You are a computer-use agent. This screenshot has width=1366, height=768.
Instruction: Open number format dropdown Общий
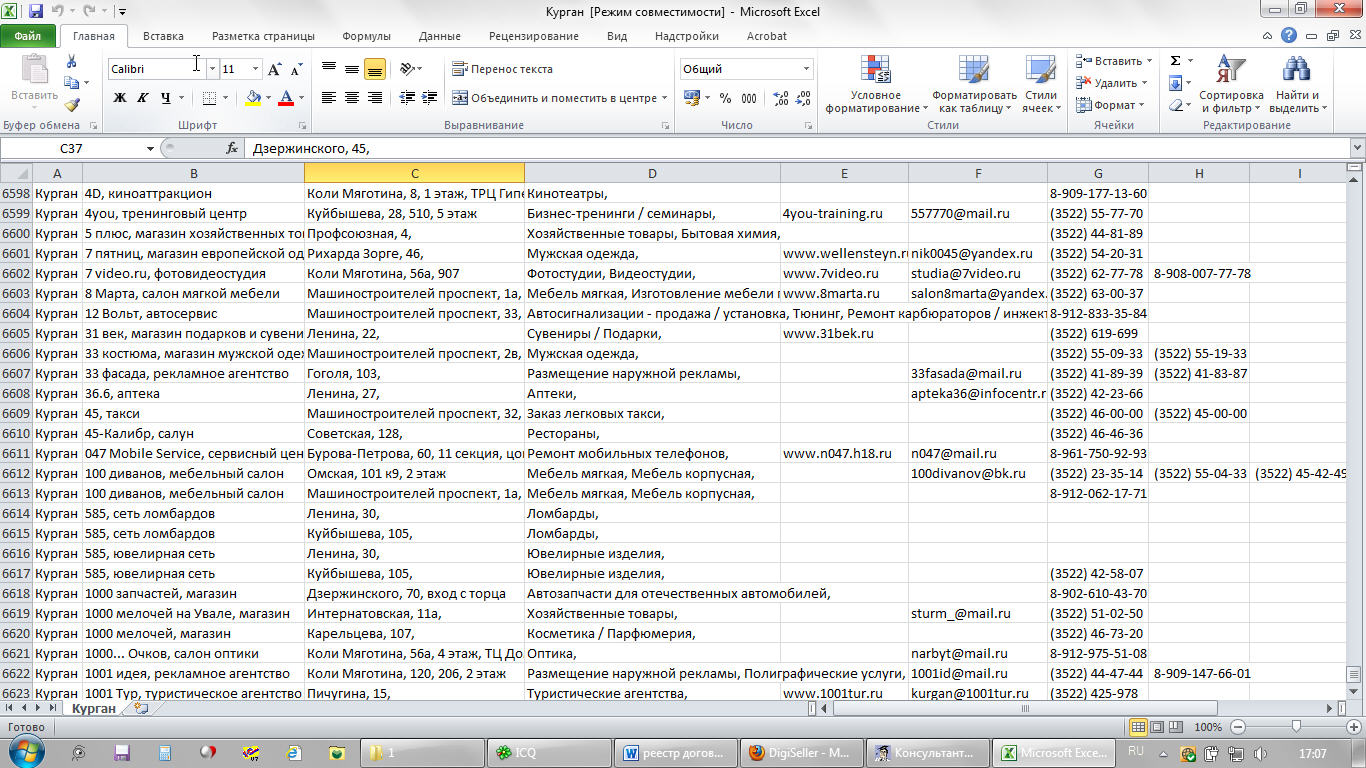(x=806, y=69)
